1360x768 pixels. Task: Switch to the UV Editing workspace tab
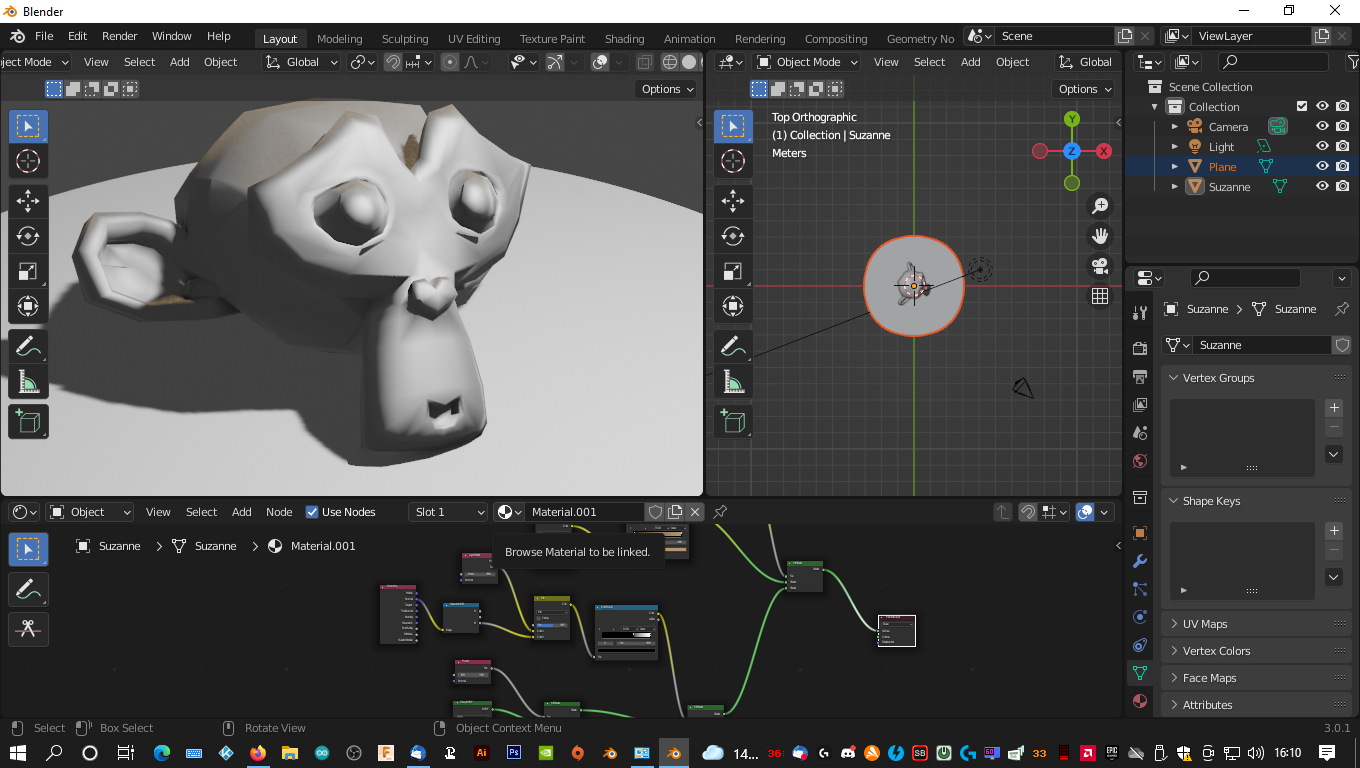tap(474, 39)
